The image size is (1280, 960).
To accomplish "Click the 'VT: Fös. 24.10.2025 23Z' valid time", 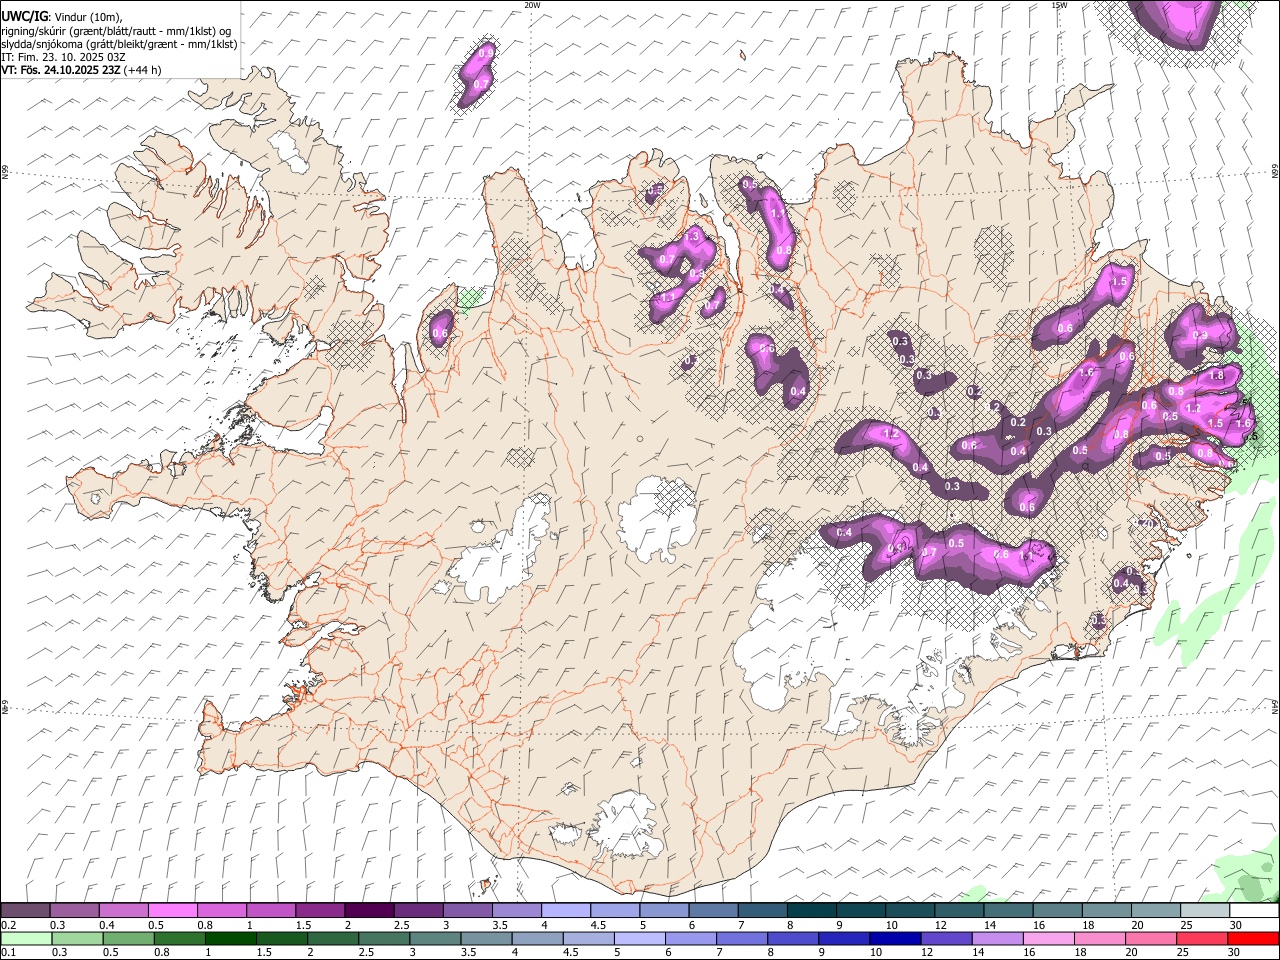I will click(62, 70).
